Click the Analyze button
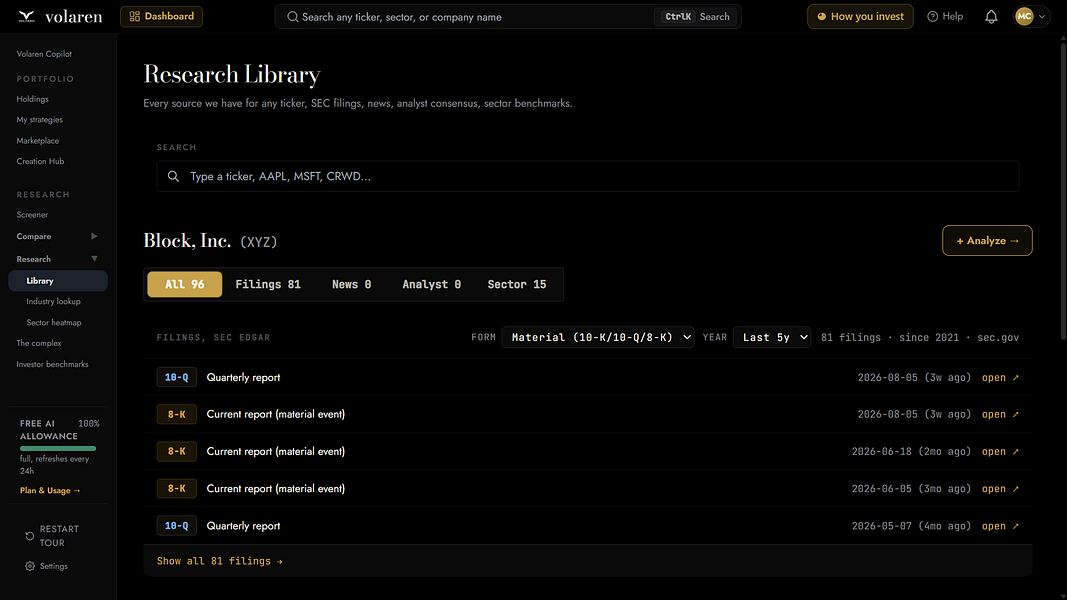Image resolution: width=1067 pixels, height=600 pixels. click(x=987, y=241)
